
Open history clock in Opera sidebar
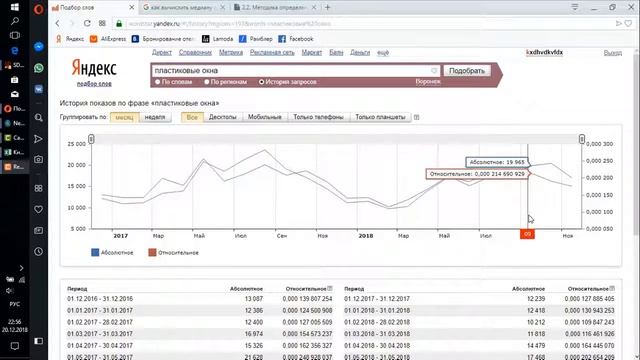tap(39, 251)
